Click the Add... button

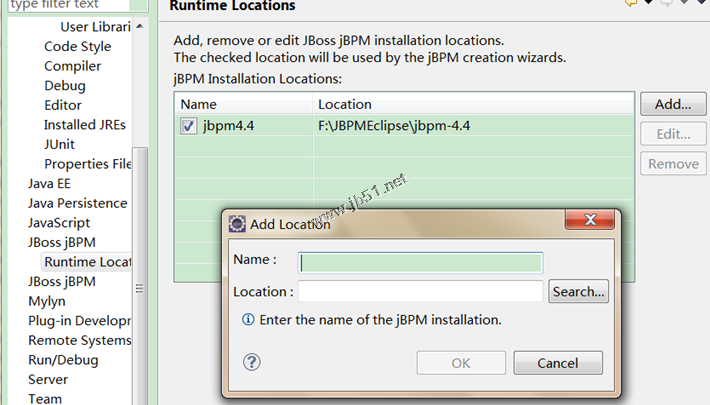point(673,104)
